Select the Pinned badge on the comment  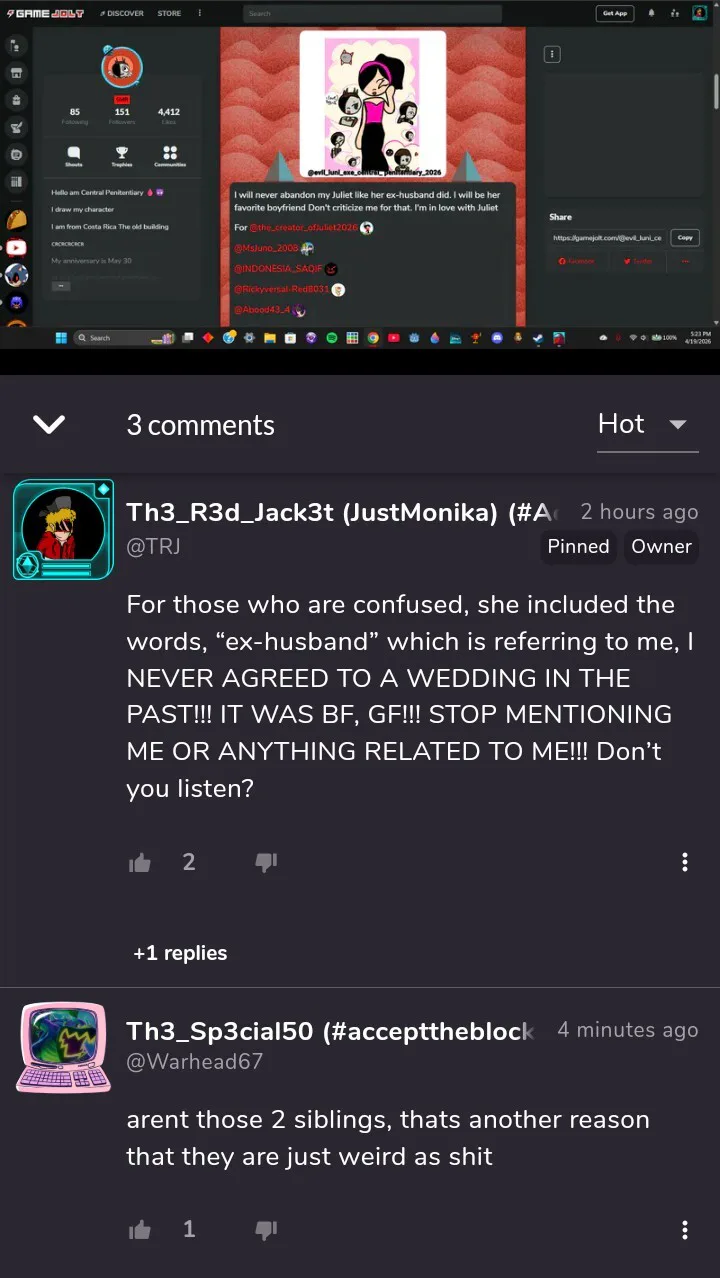click(578, 546)
